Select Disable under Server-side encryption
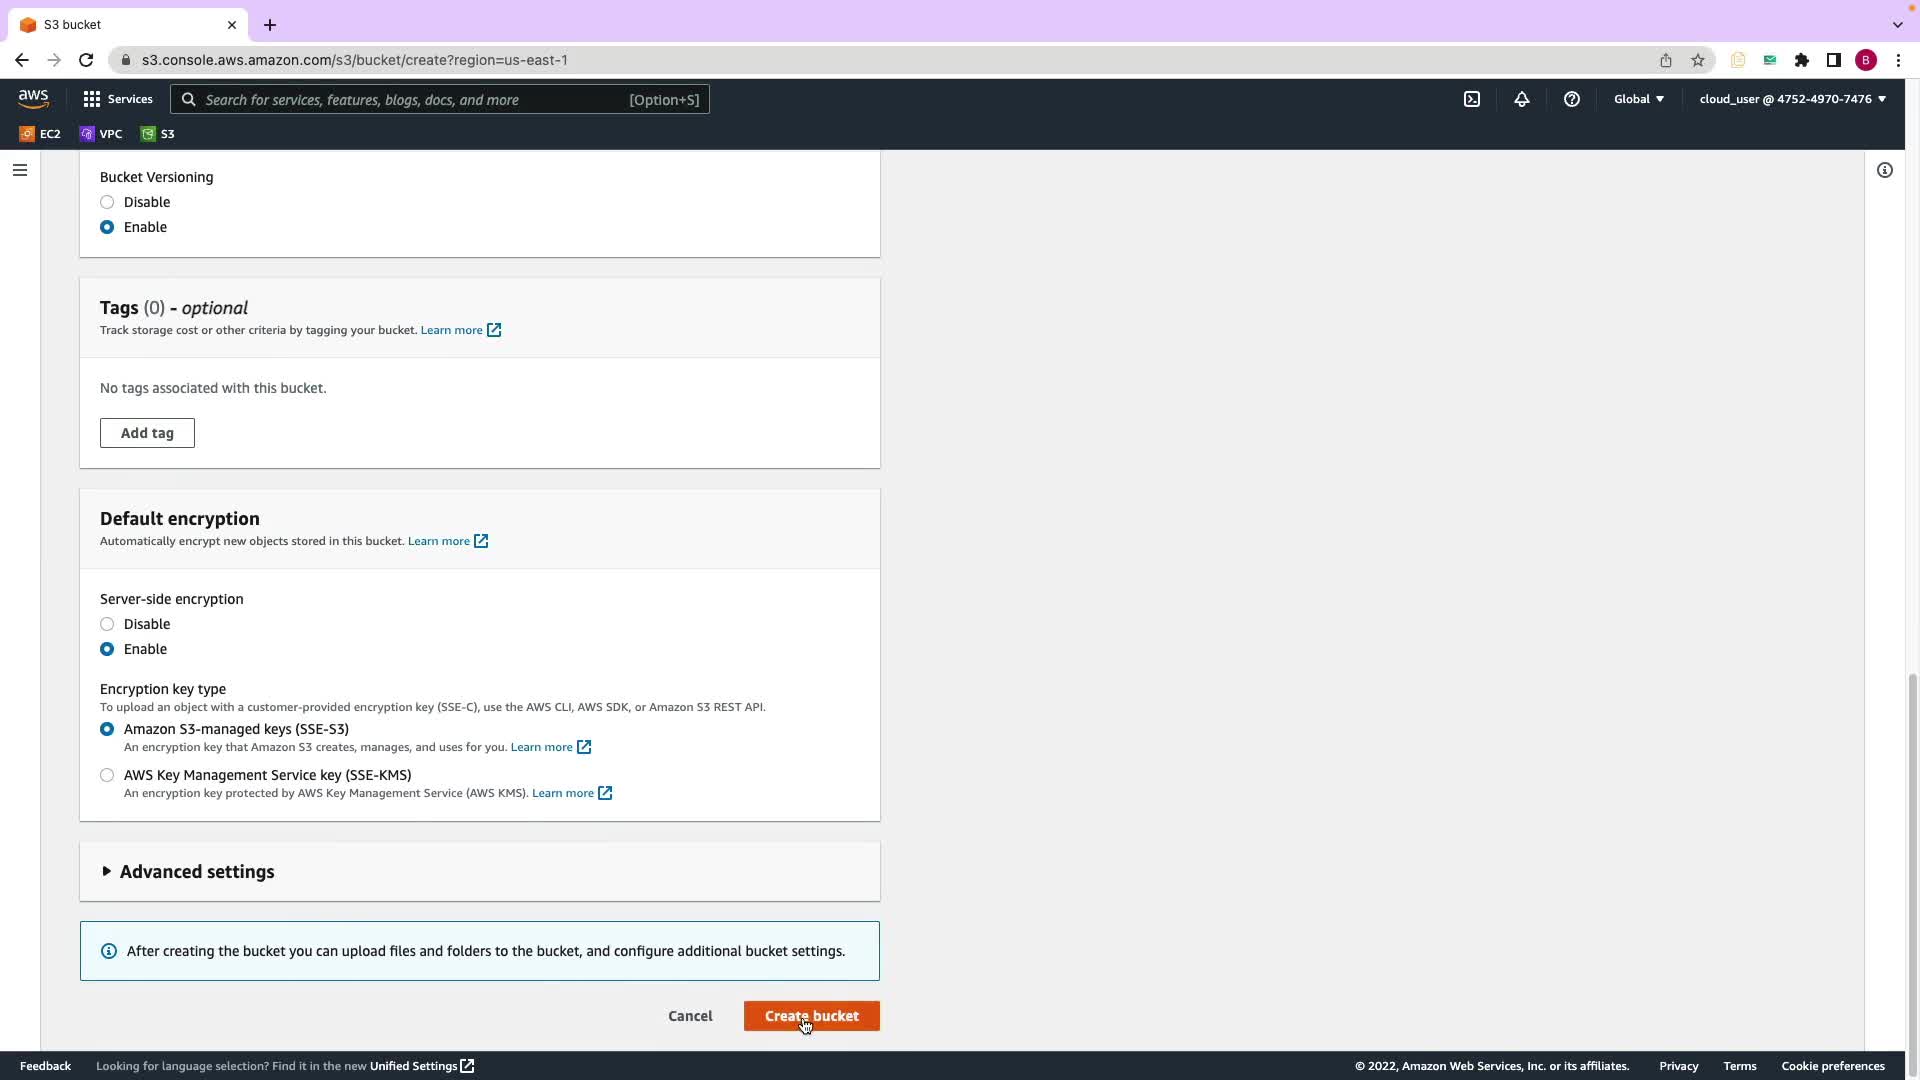Screen dimensions: 1920x1080 tap(107, 624)
